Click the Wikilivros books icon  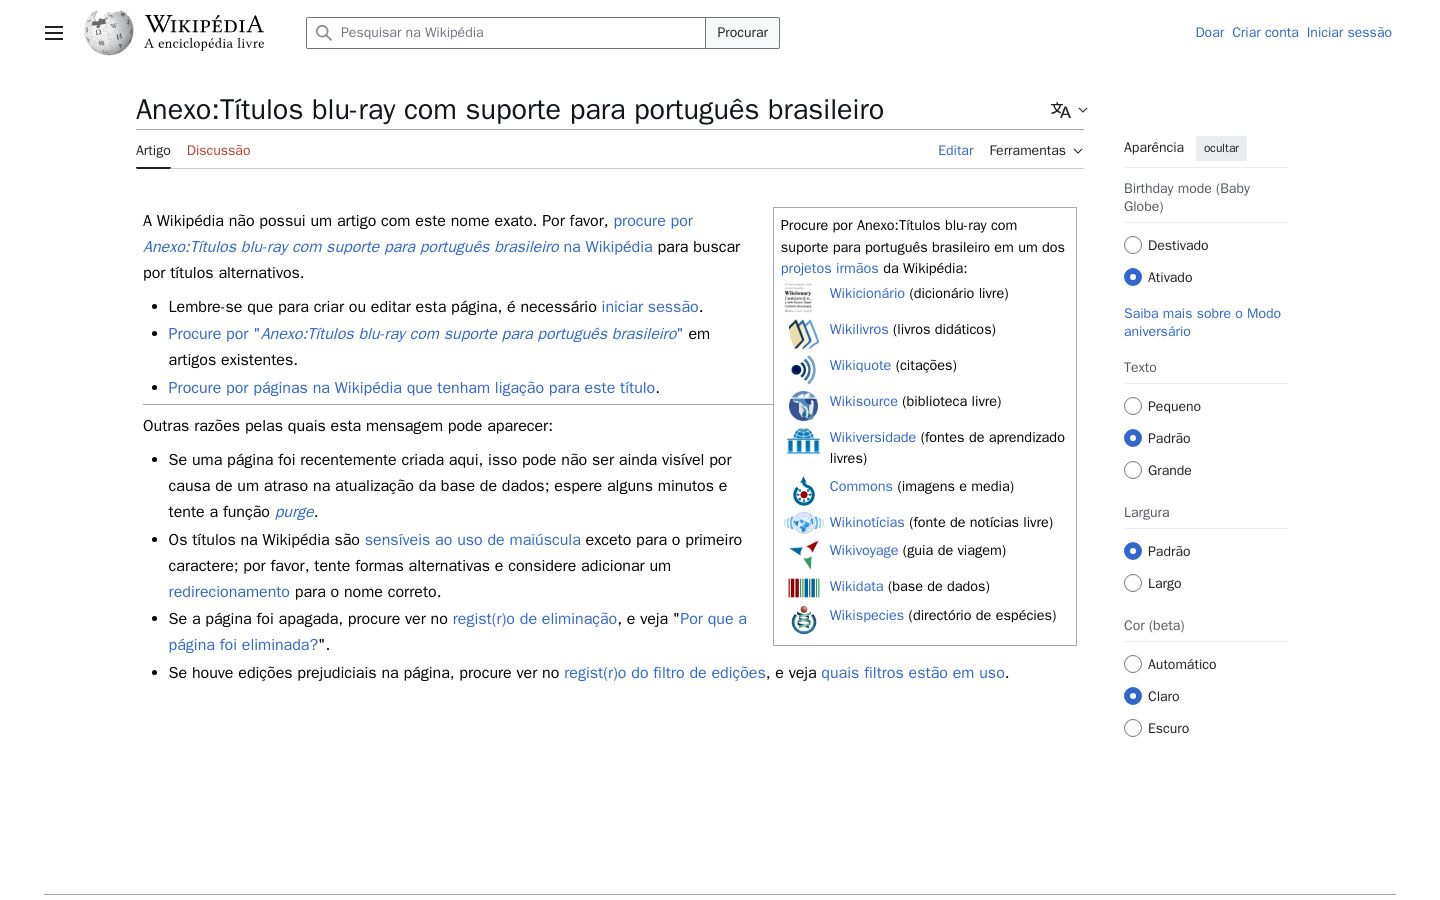pos(802,334)
